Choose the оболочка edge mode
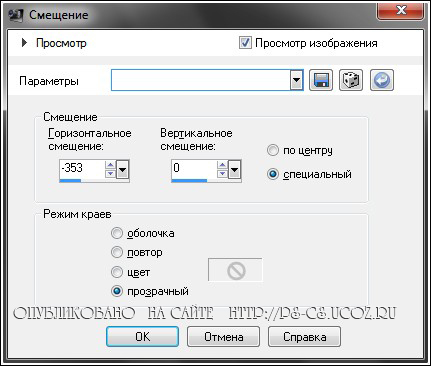Viewport: 431px width, 366px height. [x=117, y=233]
